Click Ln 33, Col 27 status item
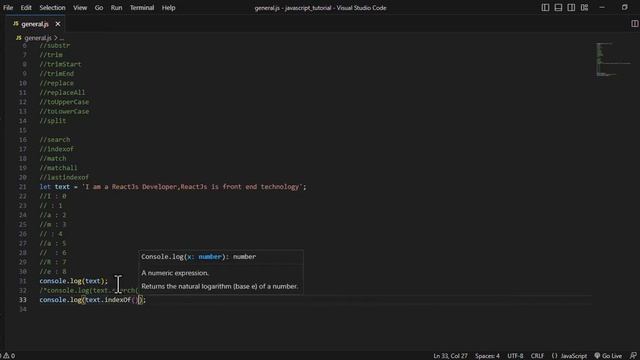 coord(450,356)
